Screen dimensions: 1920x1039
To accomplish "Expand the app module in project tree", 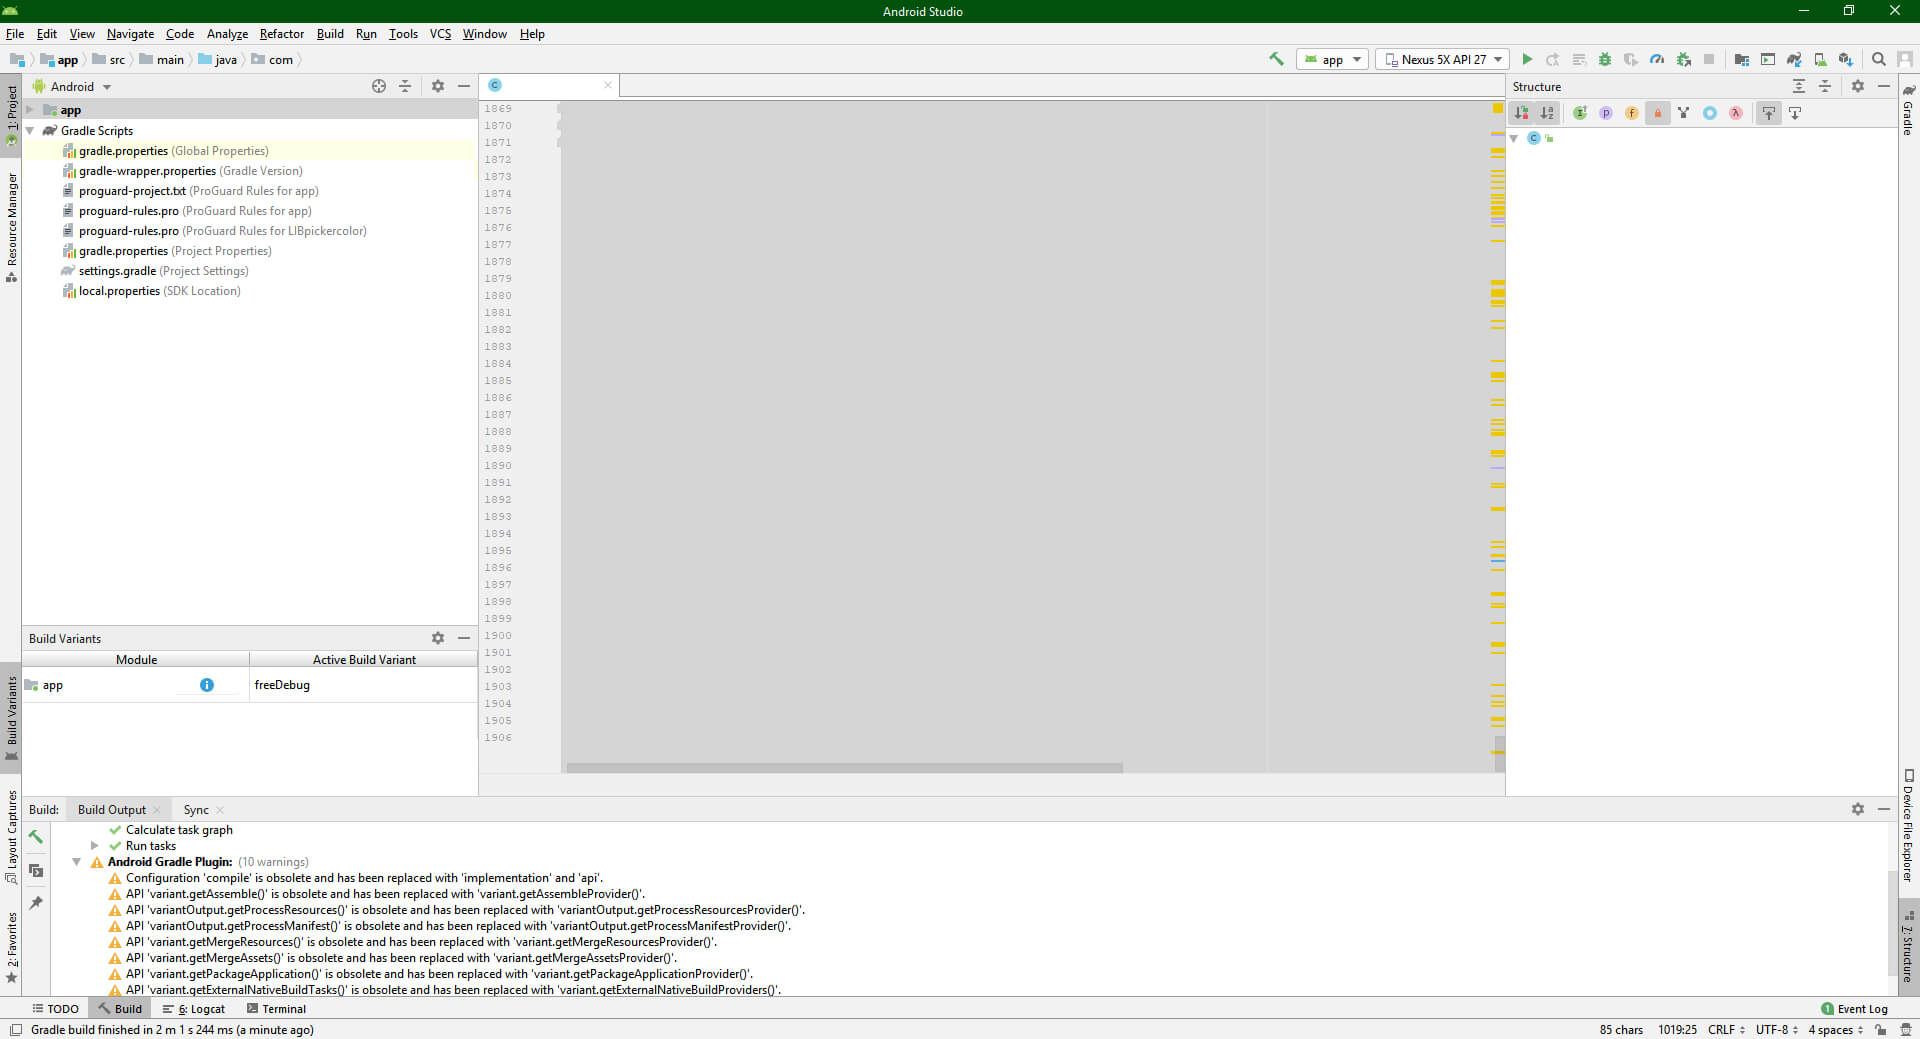I will click(30, 110).
